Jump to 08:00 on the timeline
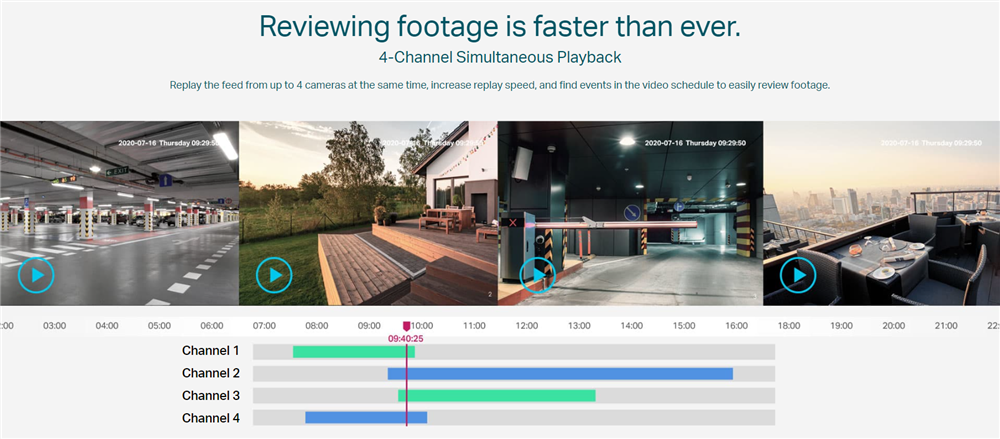Viewport: 1000px width, 439px height. 316,326
